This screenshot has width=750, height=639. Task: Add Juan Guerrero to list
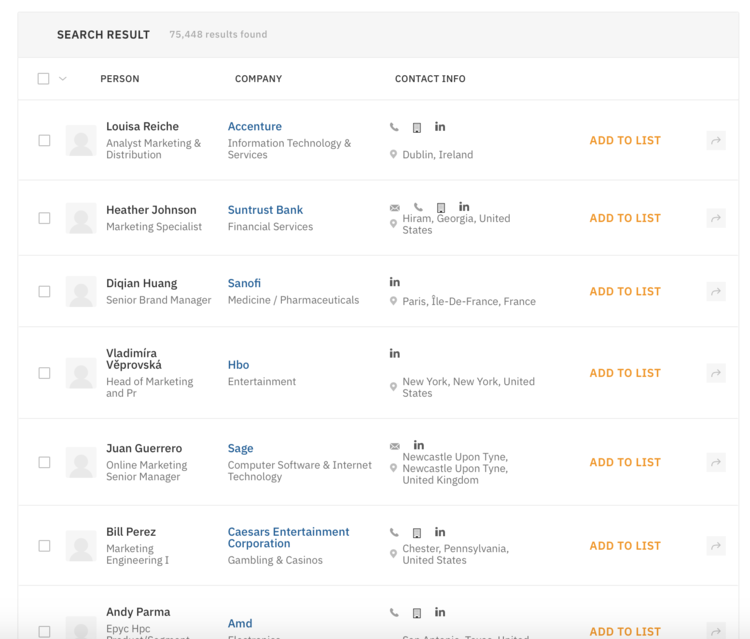click(625, 463)
